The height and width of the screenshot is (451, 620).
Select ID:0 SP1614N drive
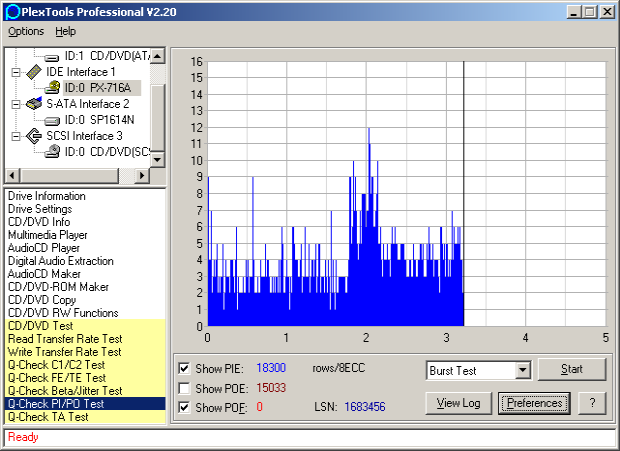point(99,120)
